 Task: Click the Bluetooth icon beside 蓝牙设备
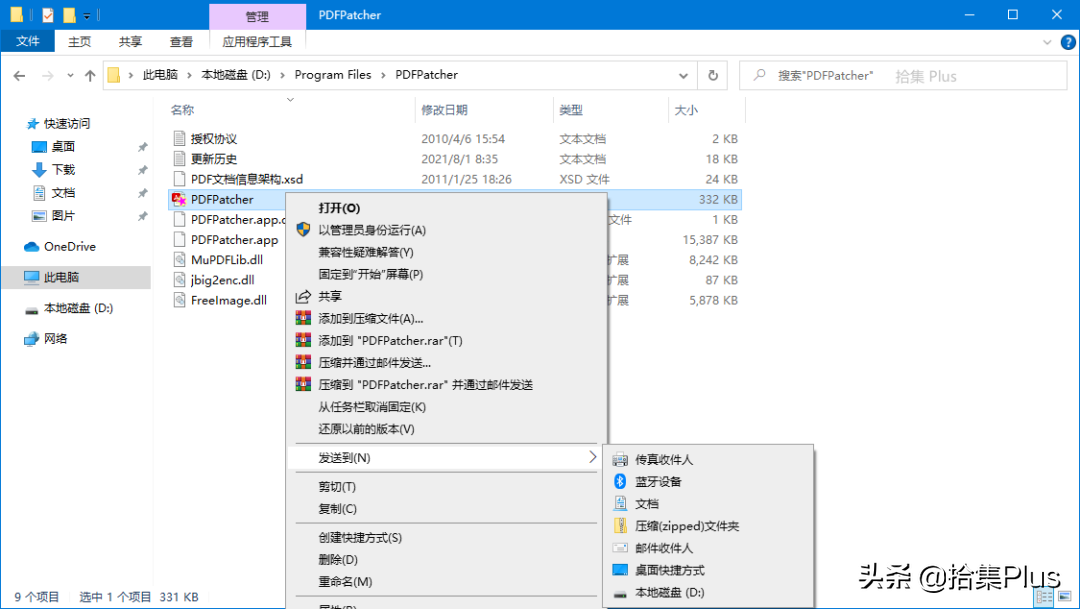pyautogui.click(x=620, y=482)
